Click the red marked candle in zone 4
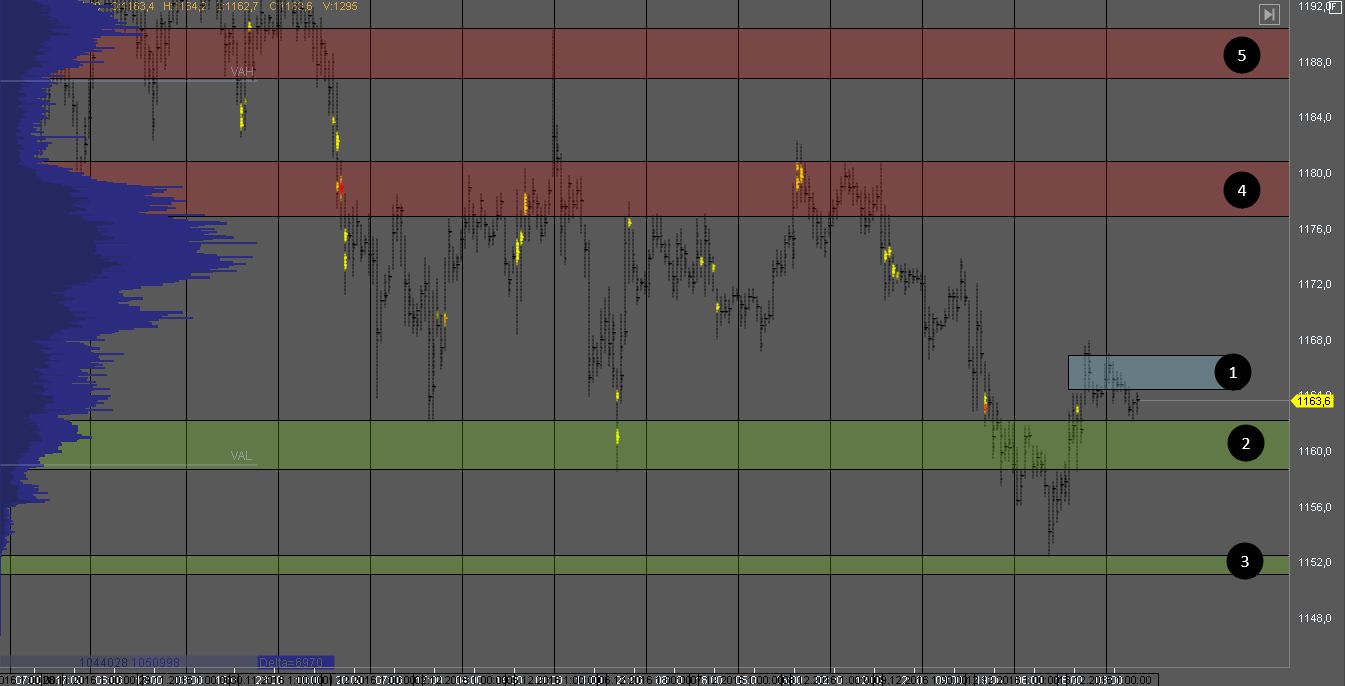The image size is (1345, 686). click(340, 187)
